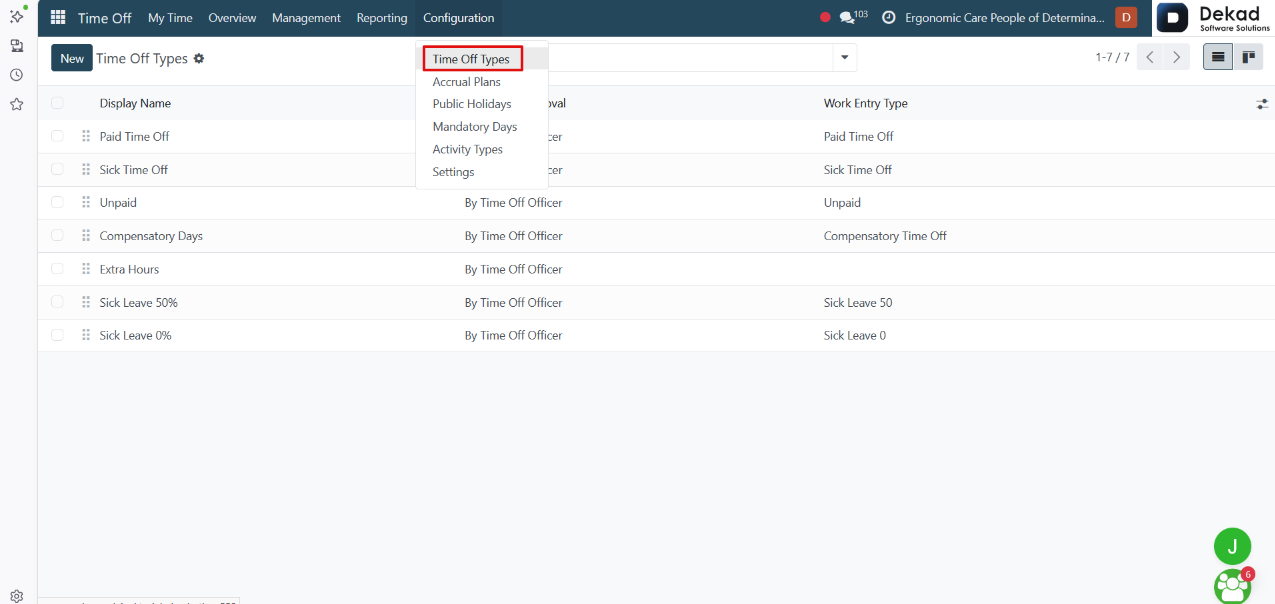
Task: Grab the drag handle of Extra Hours
Action: (86, 269)
